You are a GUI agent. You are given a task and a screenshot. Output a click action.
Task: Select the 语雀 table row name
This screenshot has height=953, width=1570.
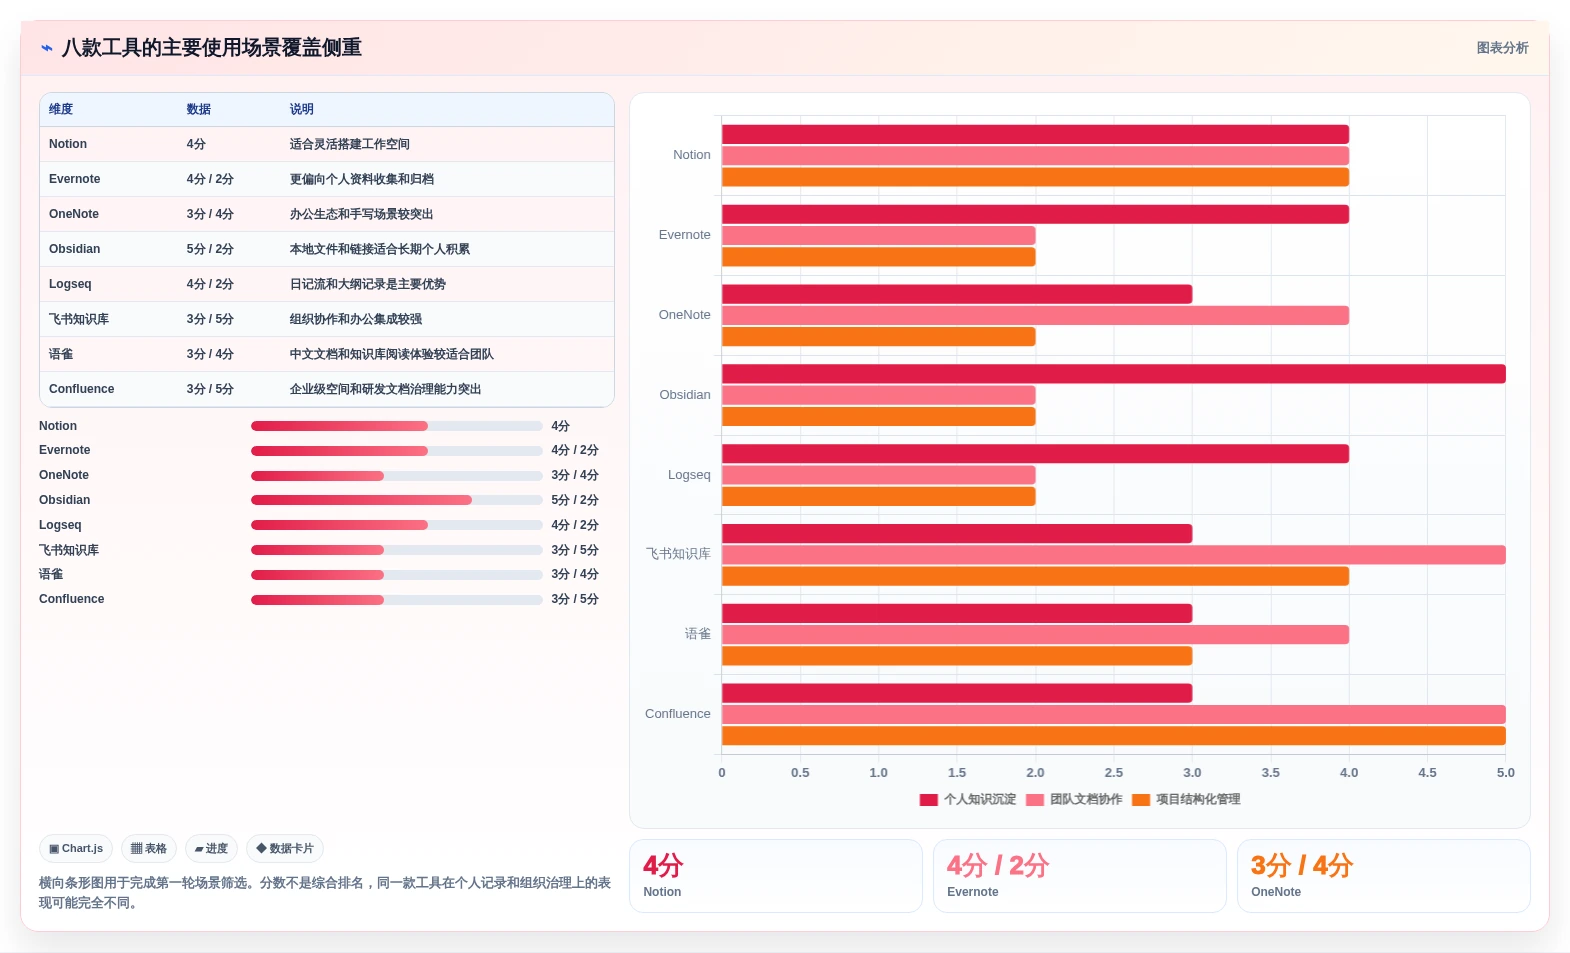[61, 354]
